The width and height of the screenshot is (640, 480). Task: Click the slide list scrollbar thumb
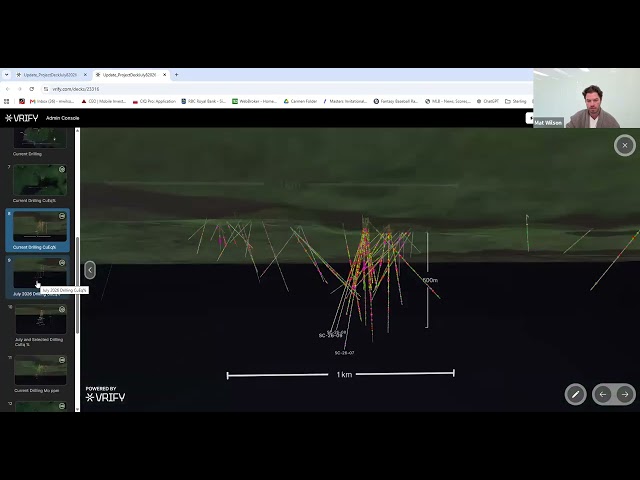tap(78, 286)
